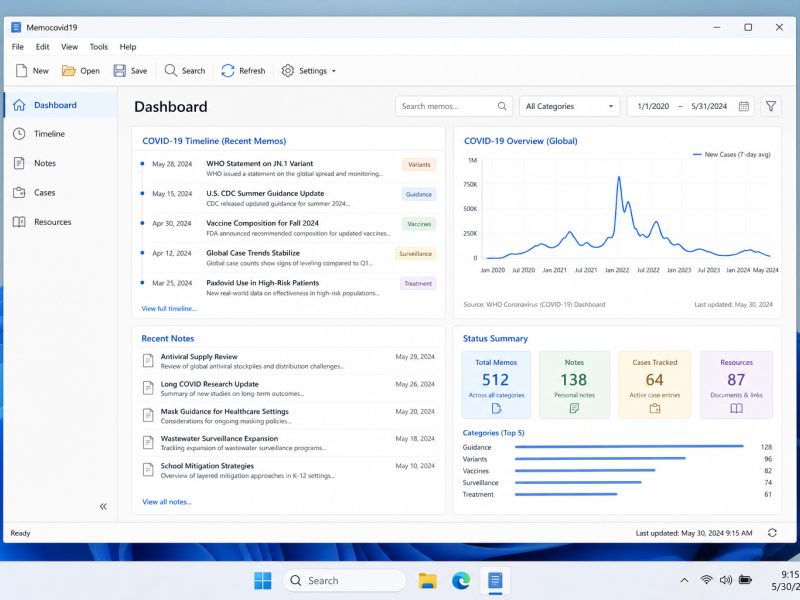
Task: Select the Dashboard home icon in sidebar
Action: pyautogui.click(x=19, y=105)
